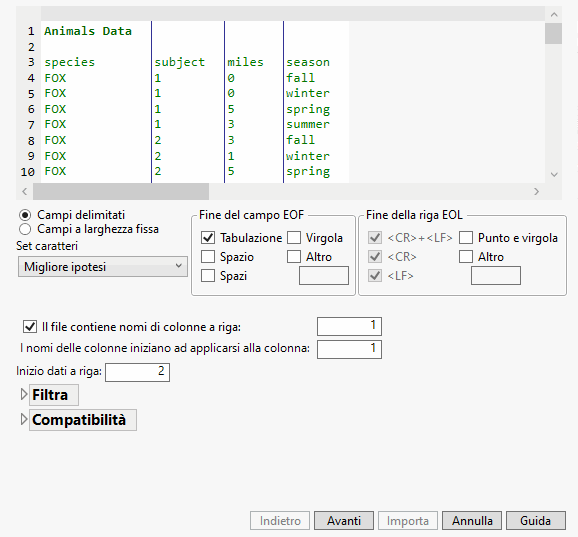Toggle the <CR> end of line checkbox
This screenshot has width=578, height=537.
pos(375,257)
